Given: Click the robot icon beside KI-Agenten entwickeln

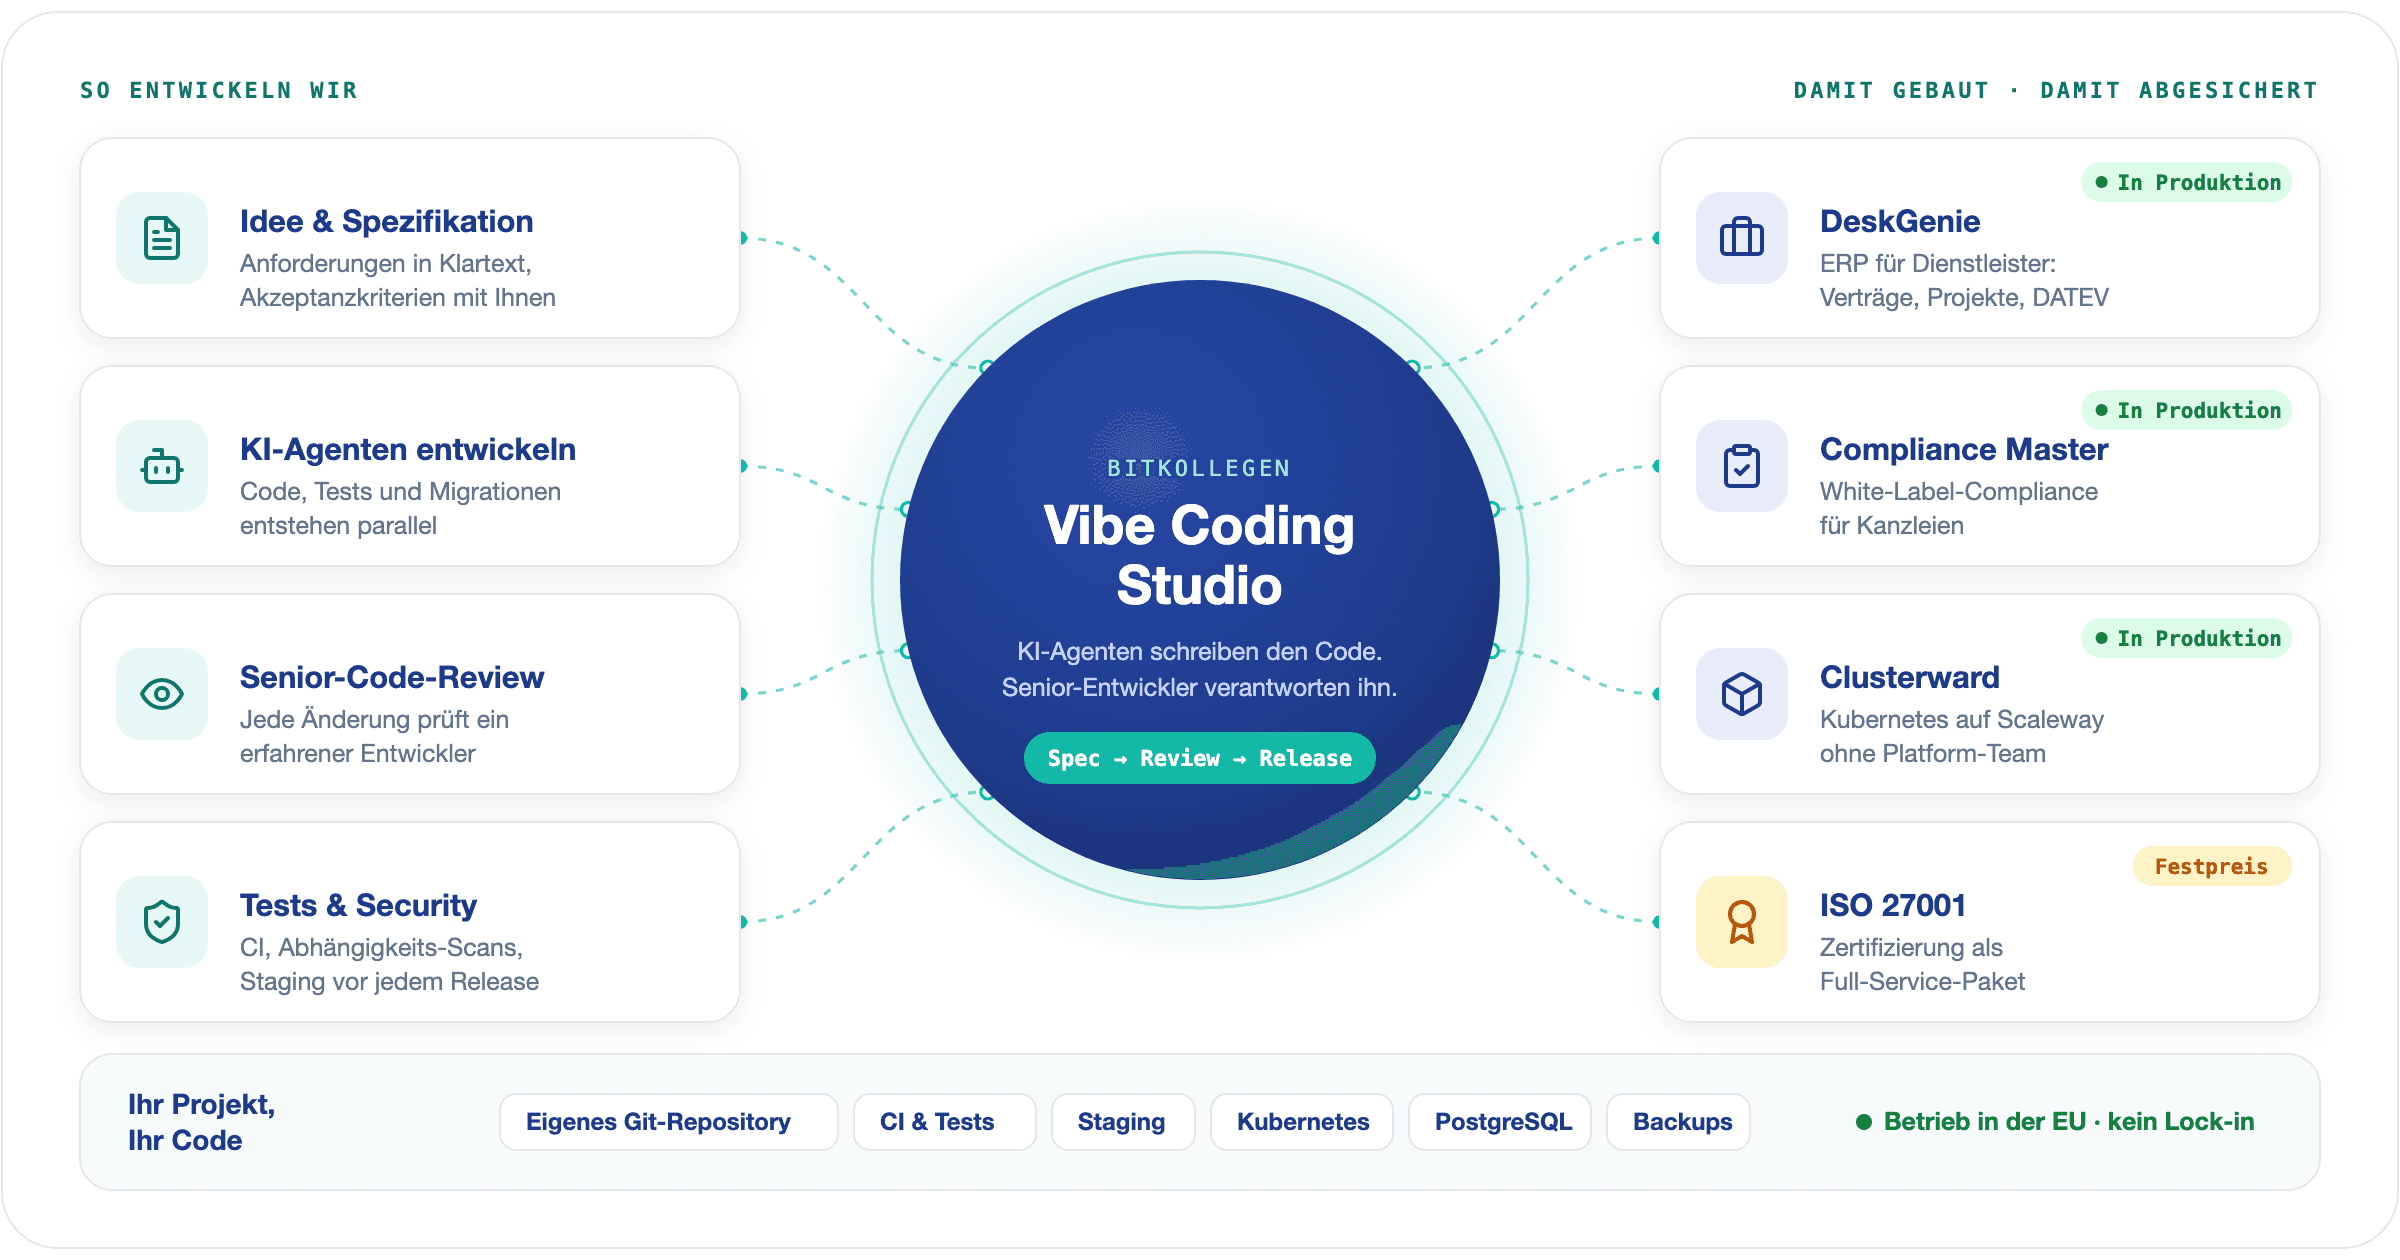Looking at the screenshot, I should point(162,466).
